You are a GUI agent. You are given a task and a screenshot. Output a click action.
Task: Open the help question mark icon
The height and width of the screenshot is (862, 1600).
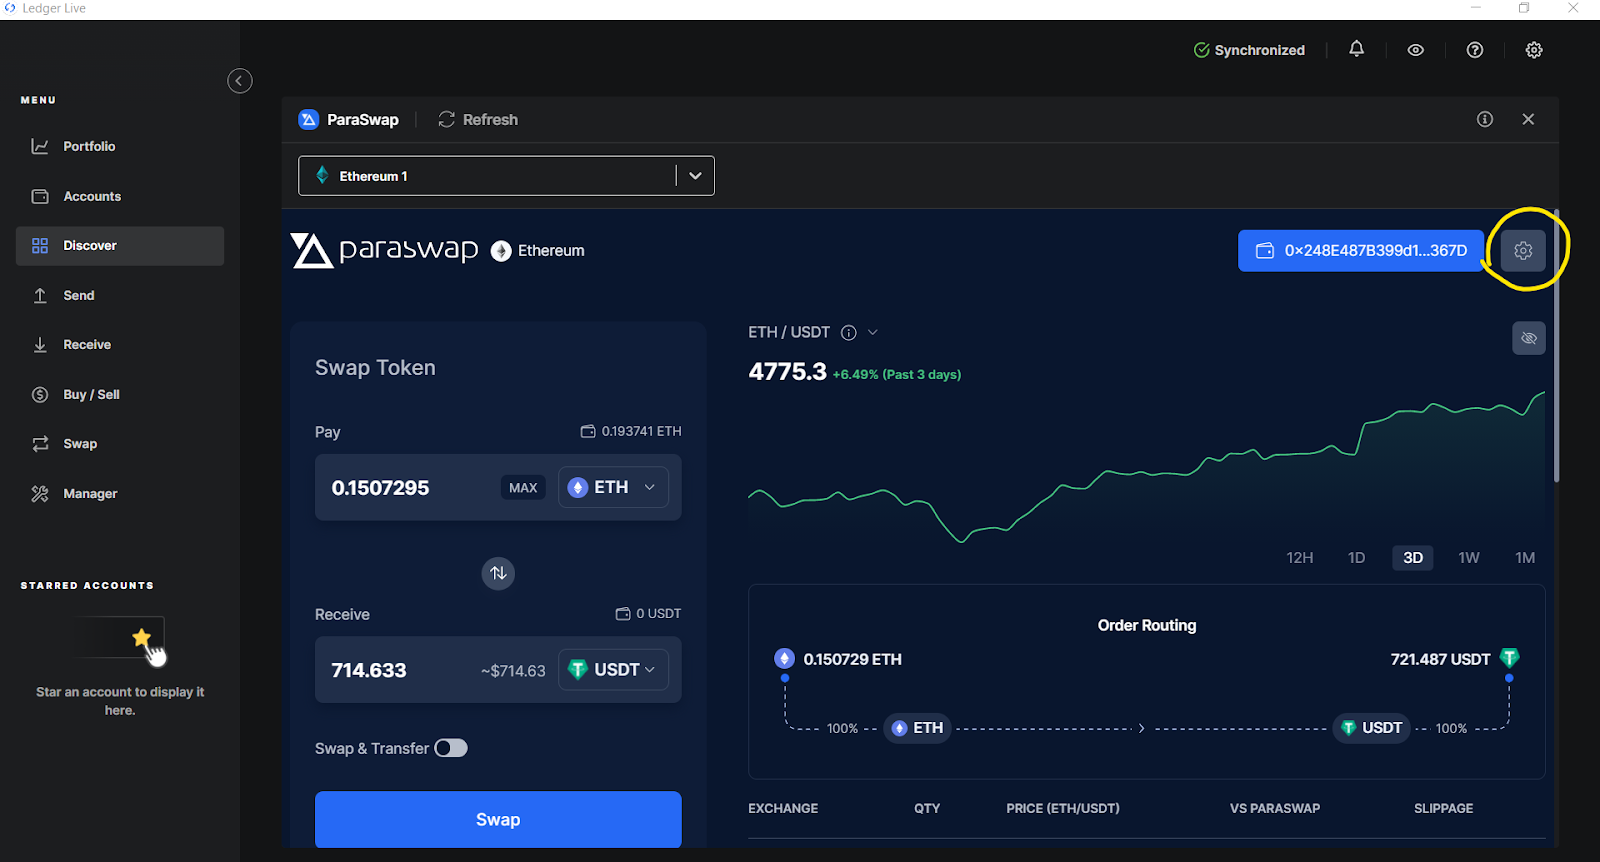coord(1474,50)
